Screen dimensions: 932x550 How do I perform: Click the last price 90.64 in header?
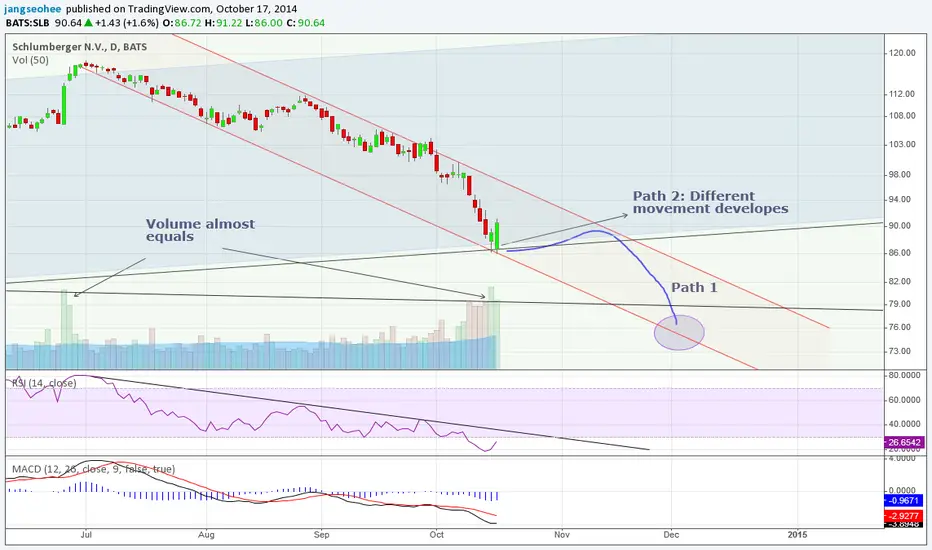tap(68, 23)
